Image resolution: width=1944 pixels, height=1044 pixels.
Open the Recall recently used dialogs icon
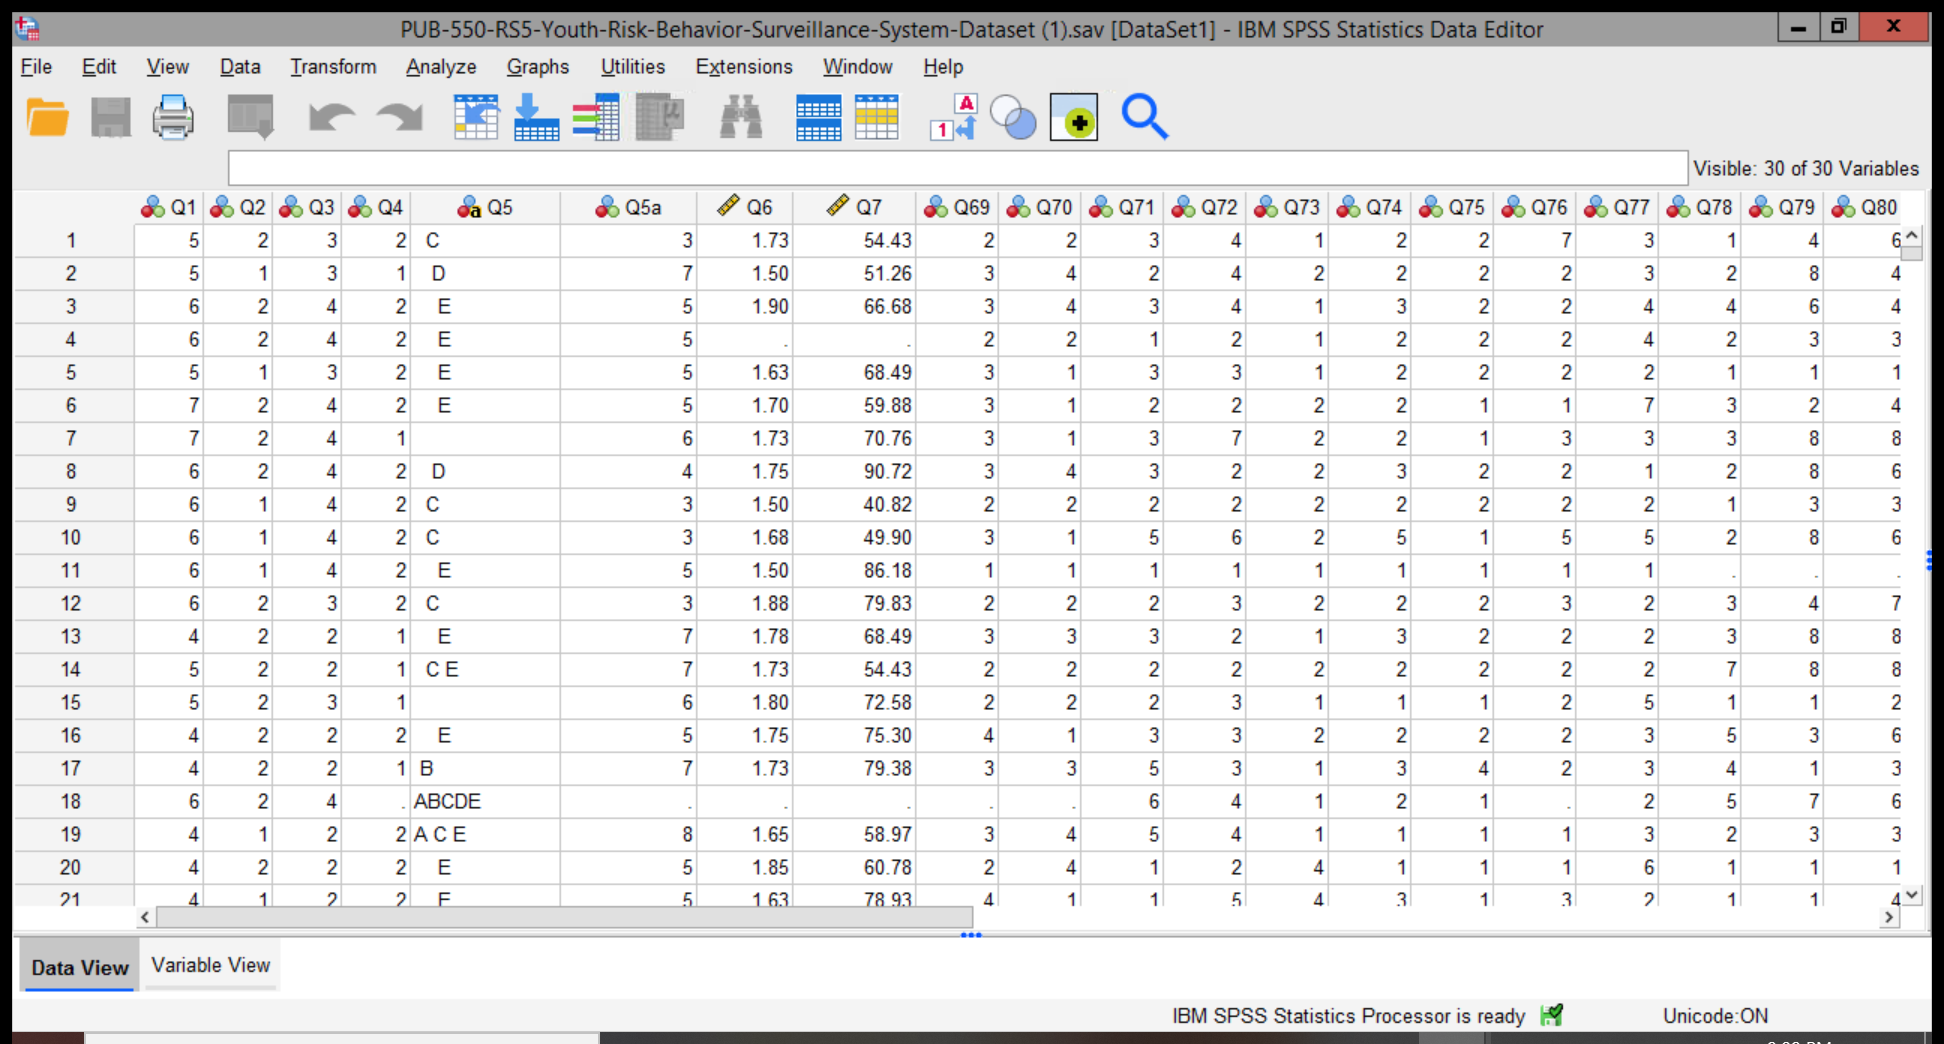tap(250, 118)
